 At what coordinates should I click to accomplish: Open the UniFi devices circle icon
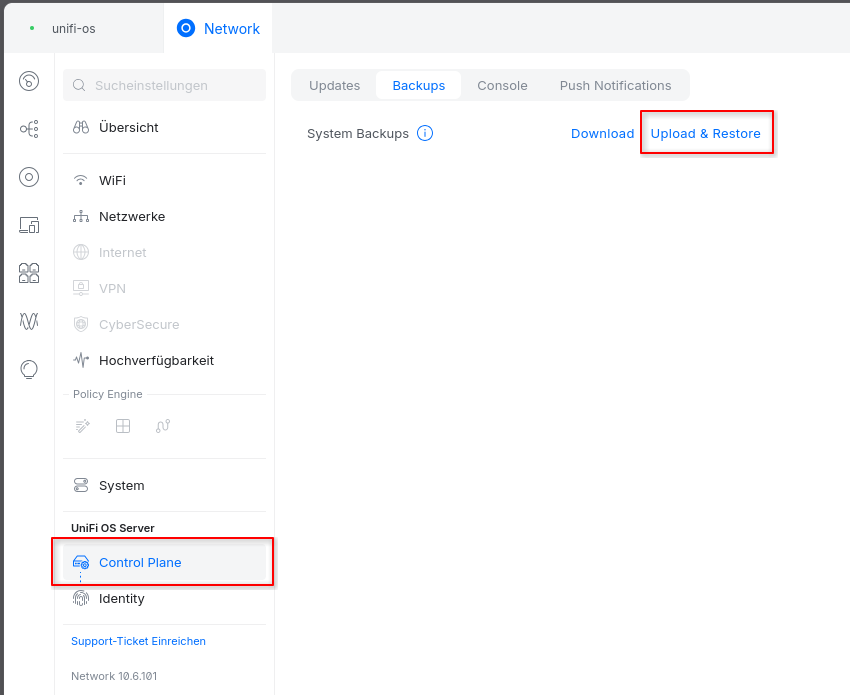[x=29, y=177]
